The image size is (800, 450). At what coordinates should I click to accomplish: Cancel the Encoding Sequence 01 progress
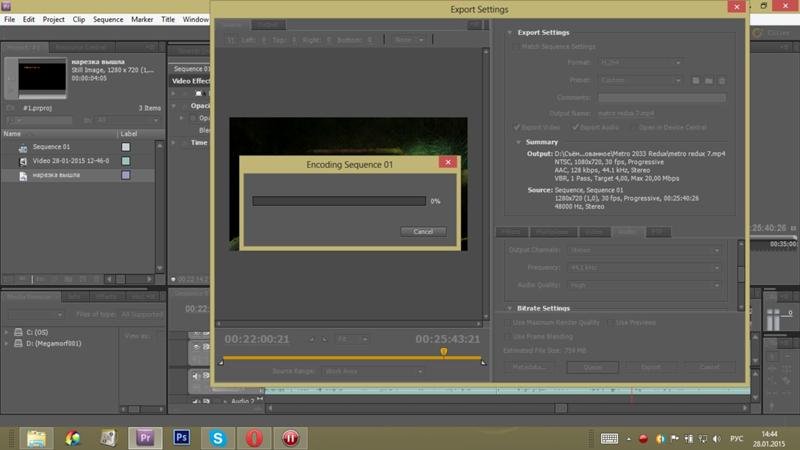423,232
